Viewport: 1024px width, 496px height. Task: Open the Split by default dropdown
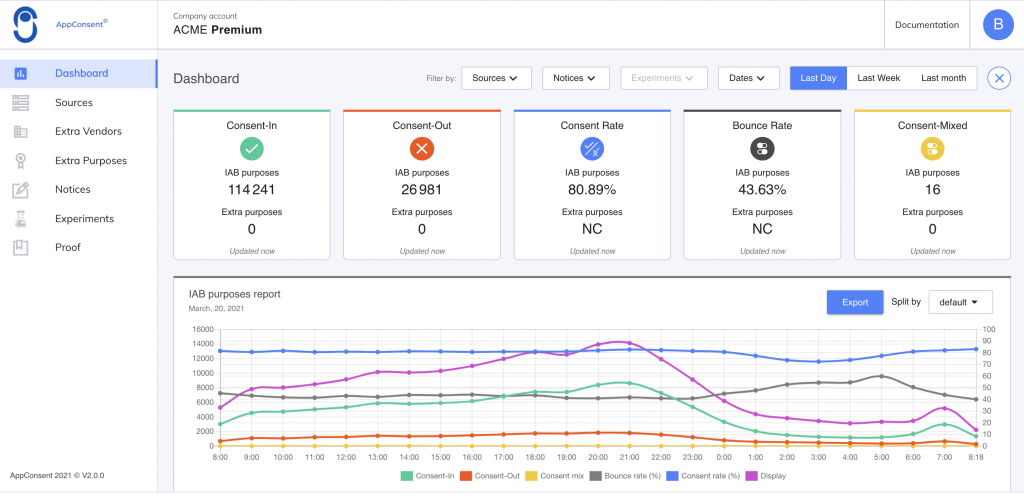point(960,302)
